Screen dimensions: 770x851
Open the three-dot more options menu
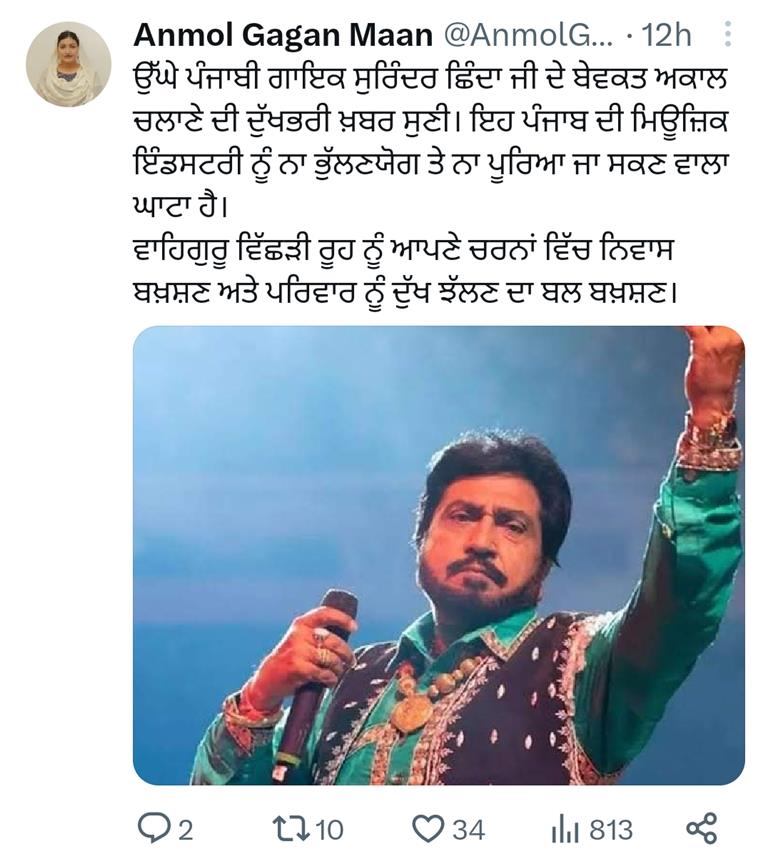click(728, 34)
